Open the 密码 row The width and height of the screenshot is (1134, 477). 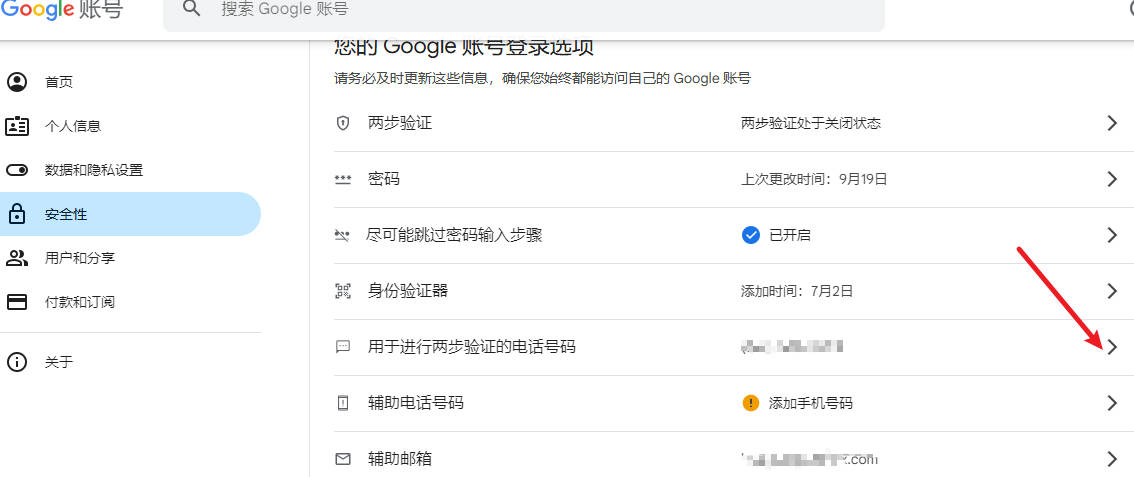coord(733,179)
